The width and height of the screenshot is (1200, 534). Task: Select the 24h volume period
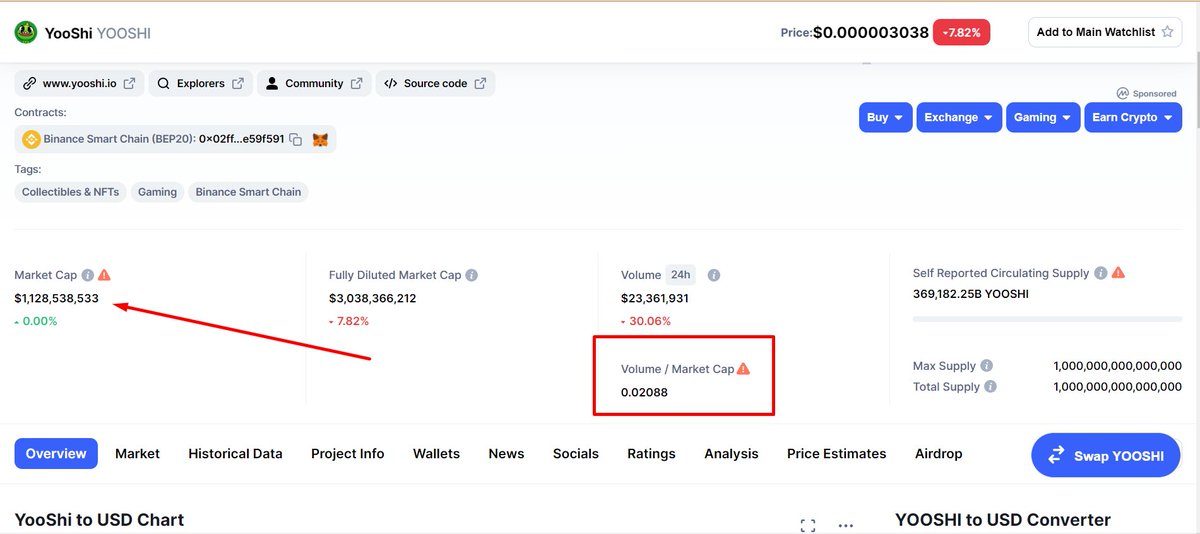(x=681, y=275)
